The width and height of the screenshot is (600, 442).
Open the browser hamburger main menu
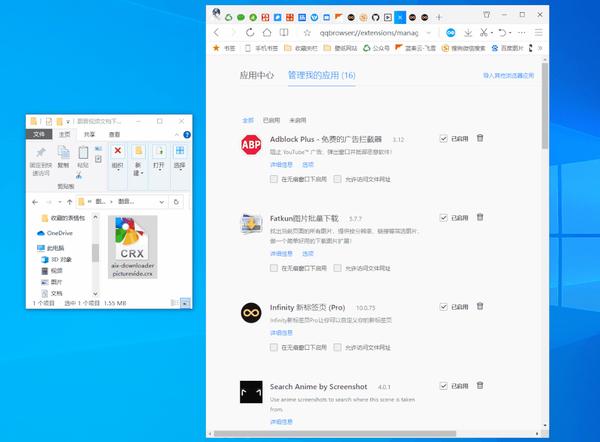coord(539,33)
